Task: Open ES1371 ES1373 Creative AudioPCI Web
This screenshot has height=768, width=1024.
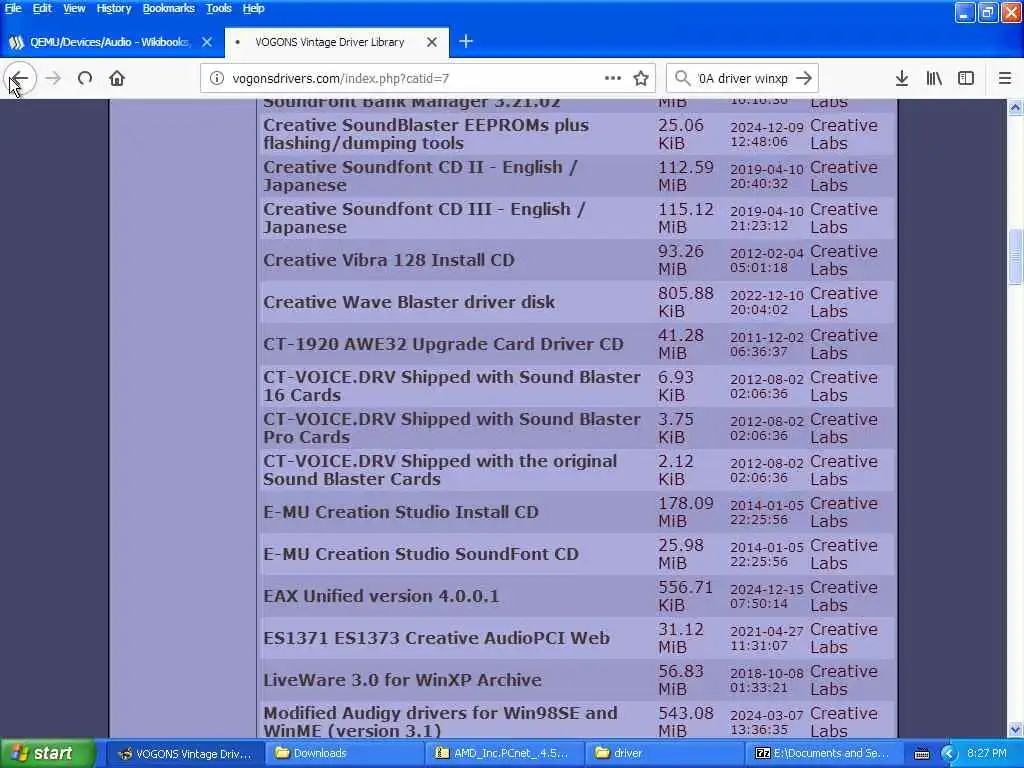Action: coord(436,638)
